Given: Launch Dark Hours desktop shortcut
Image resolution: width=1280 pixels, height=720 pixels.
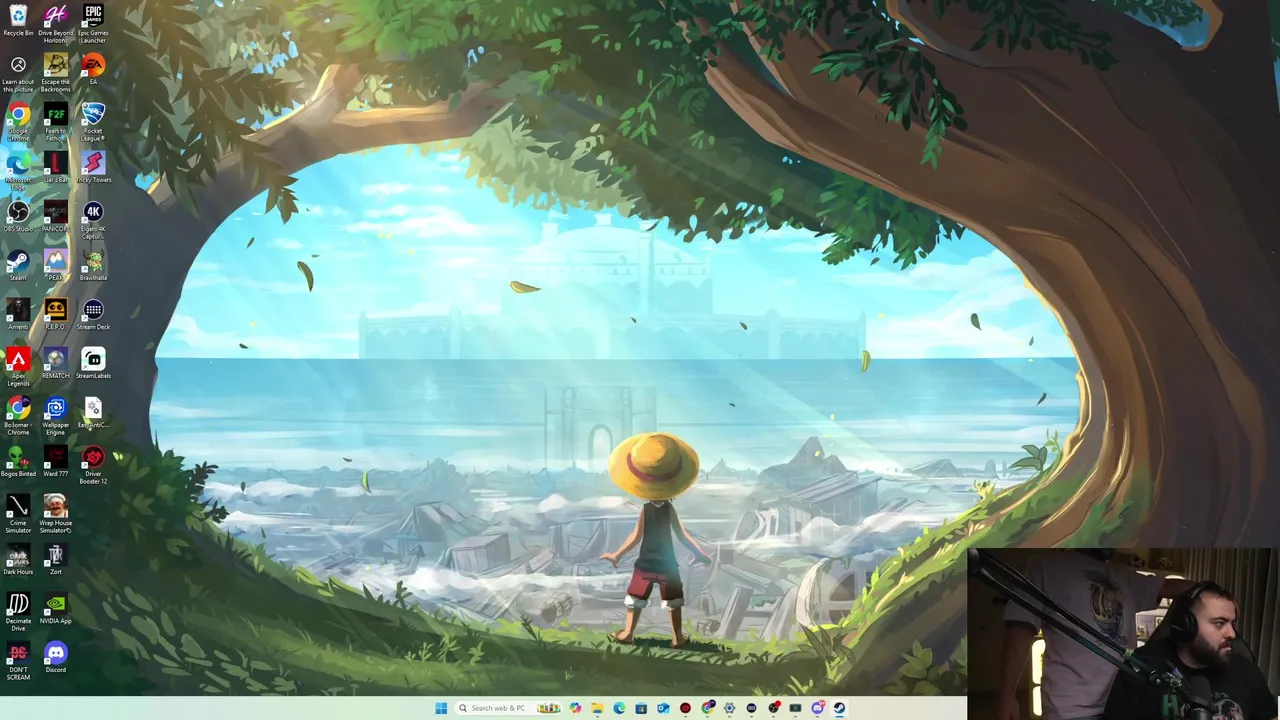Looking at the screenshot, I should click(x=18, y=559).
